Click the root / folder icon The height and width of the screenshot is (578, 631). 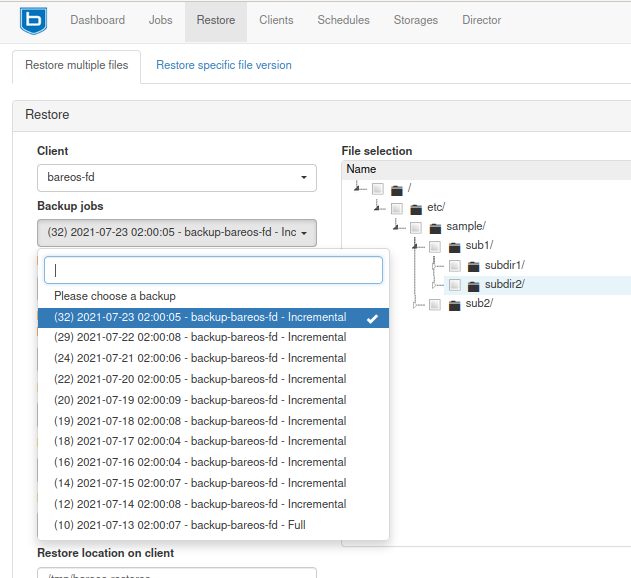pos(397,189)
